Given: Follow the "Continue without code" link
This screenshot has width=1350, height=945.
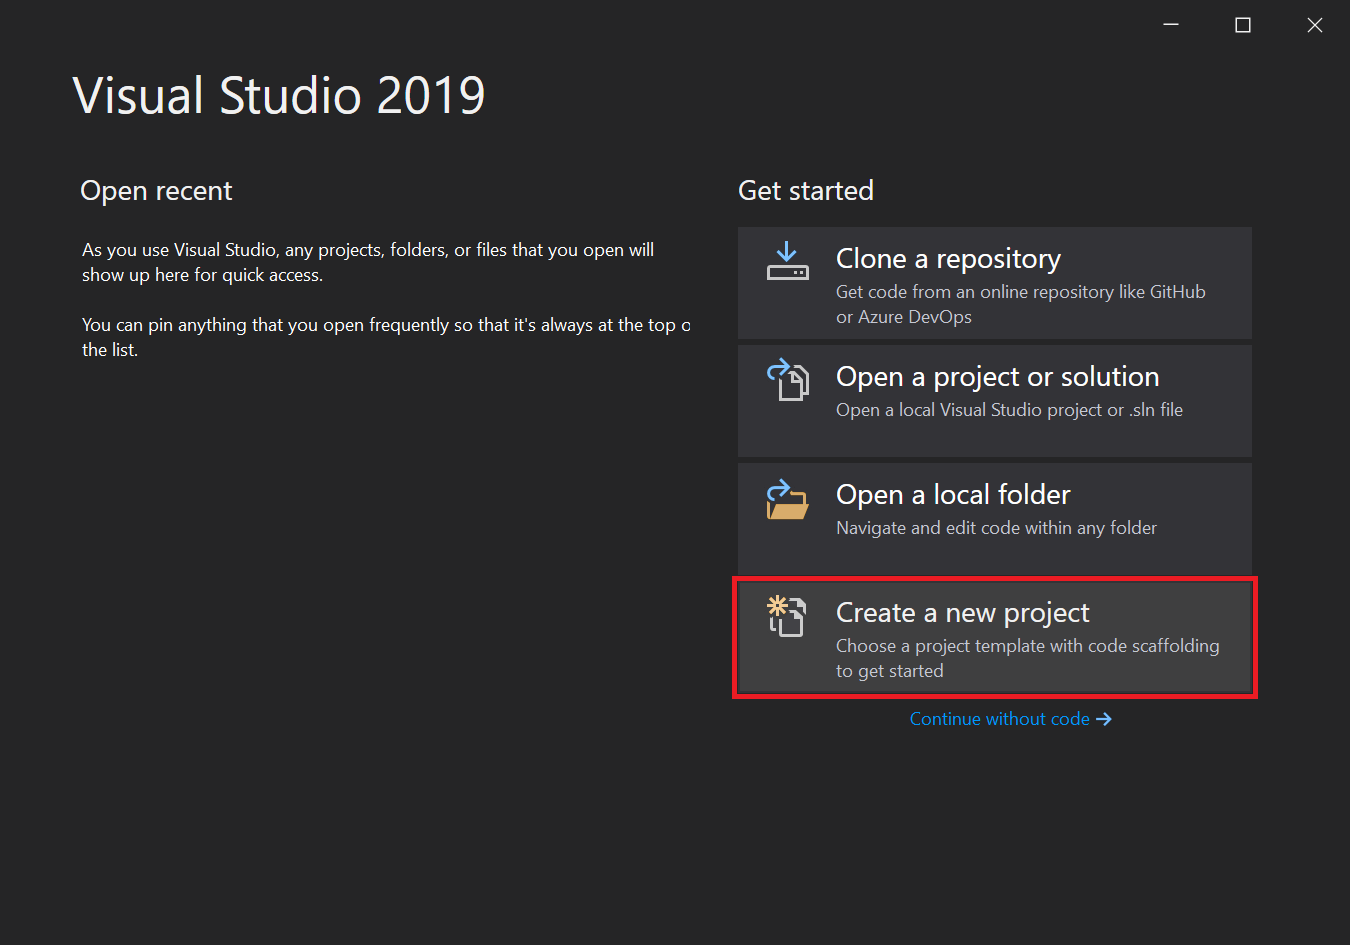Looking at the screenshot, I should (999, 719).
